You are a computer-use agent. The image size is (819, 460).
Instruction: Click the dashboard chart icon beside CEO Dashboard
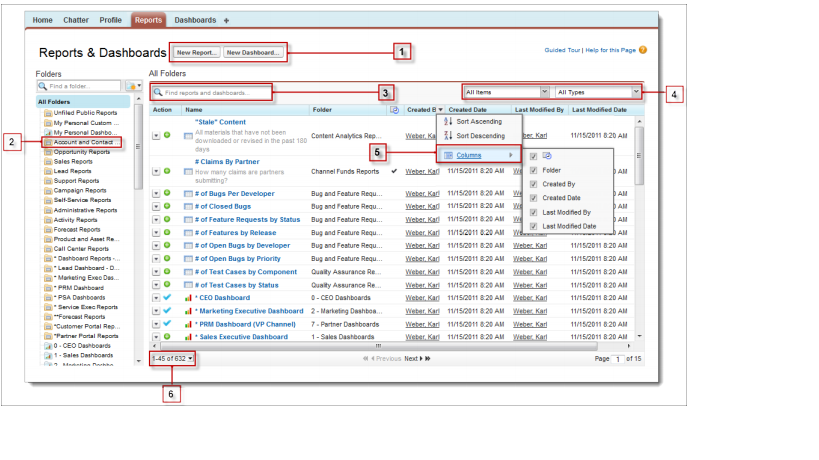(x=188, y=298)
